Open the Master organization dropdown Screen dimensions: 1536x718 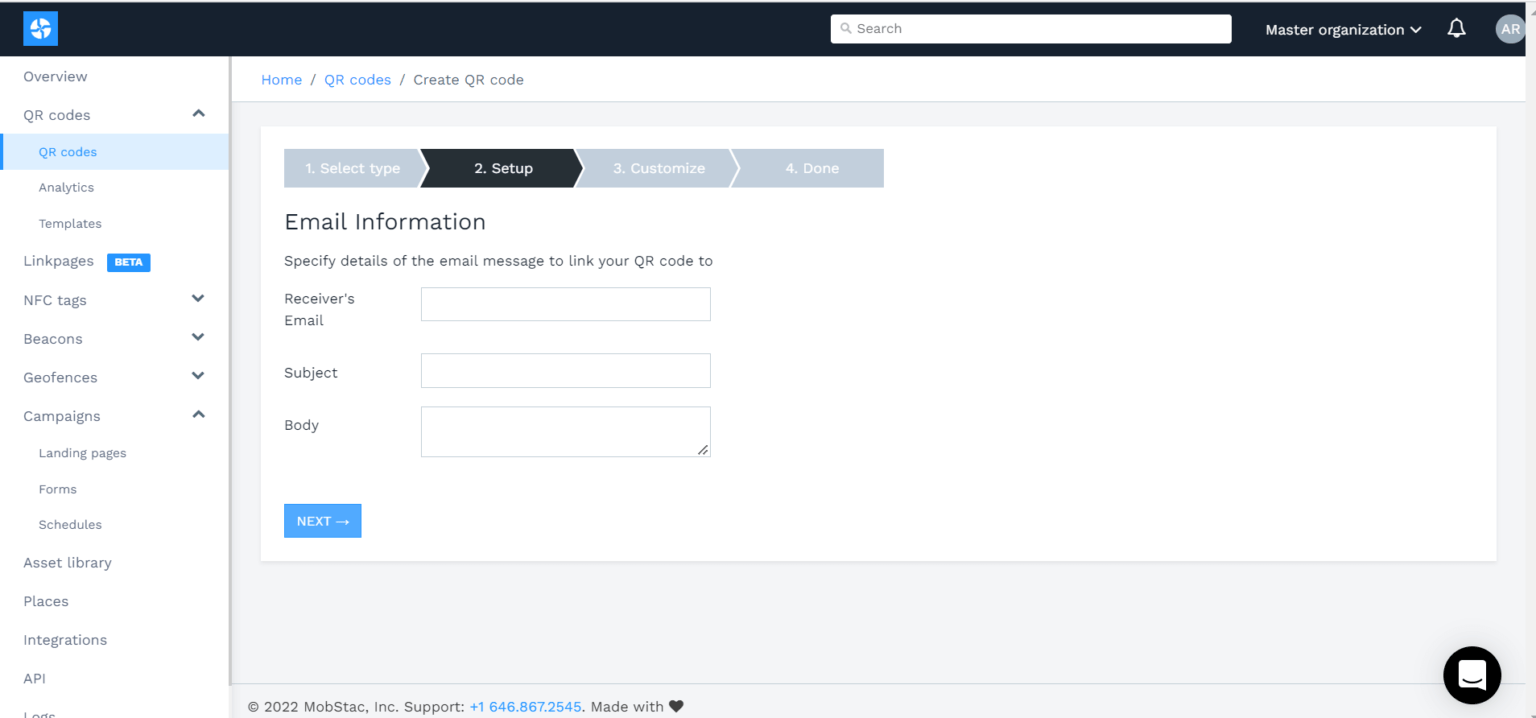tap(1342, 29)
